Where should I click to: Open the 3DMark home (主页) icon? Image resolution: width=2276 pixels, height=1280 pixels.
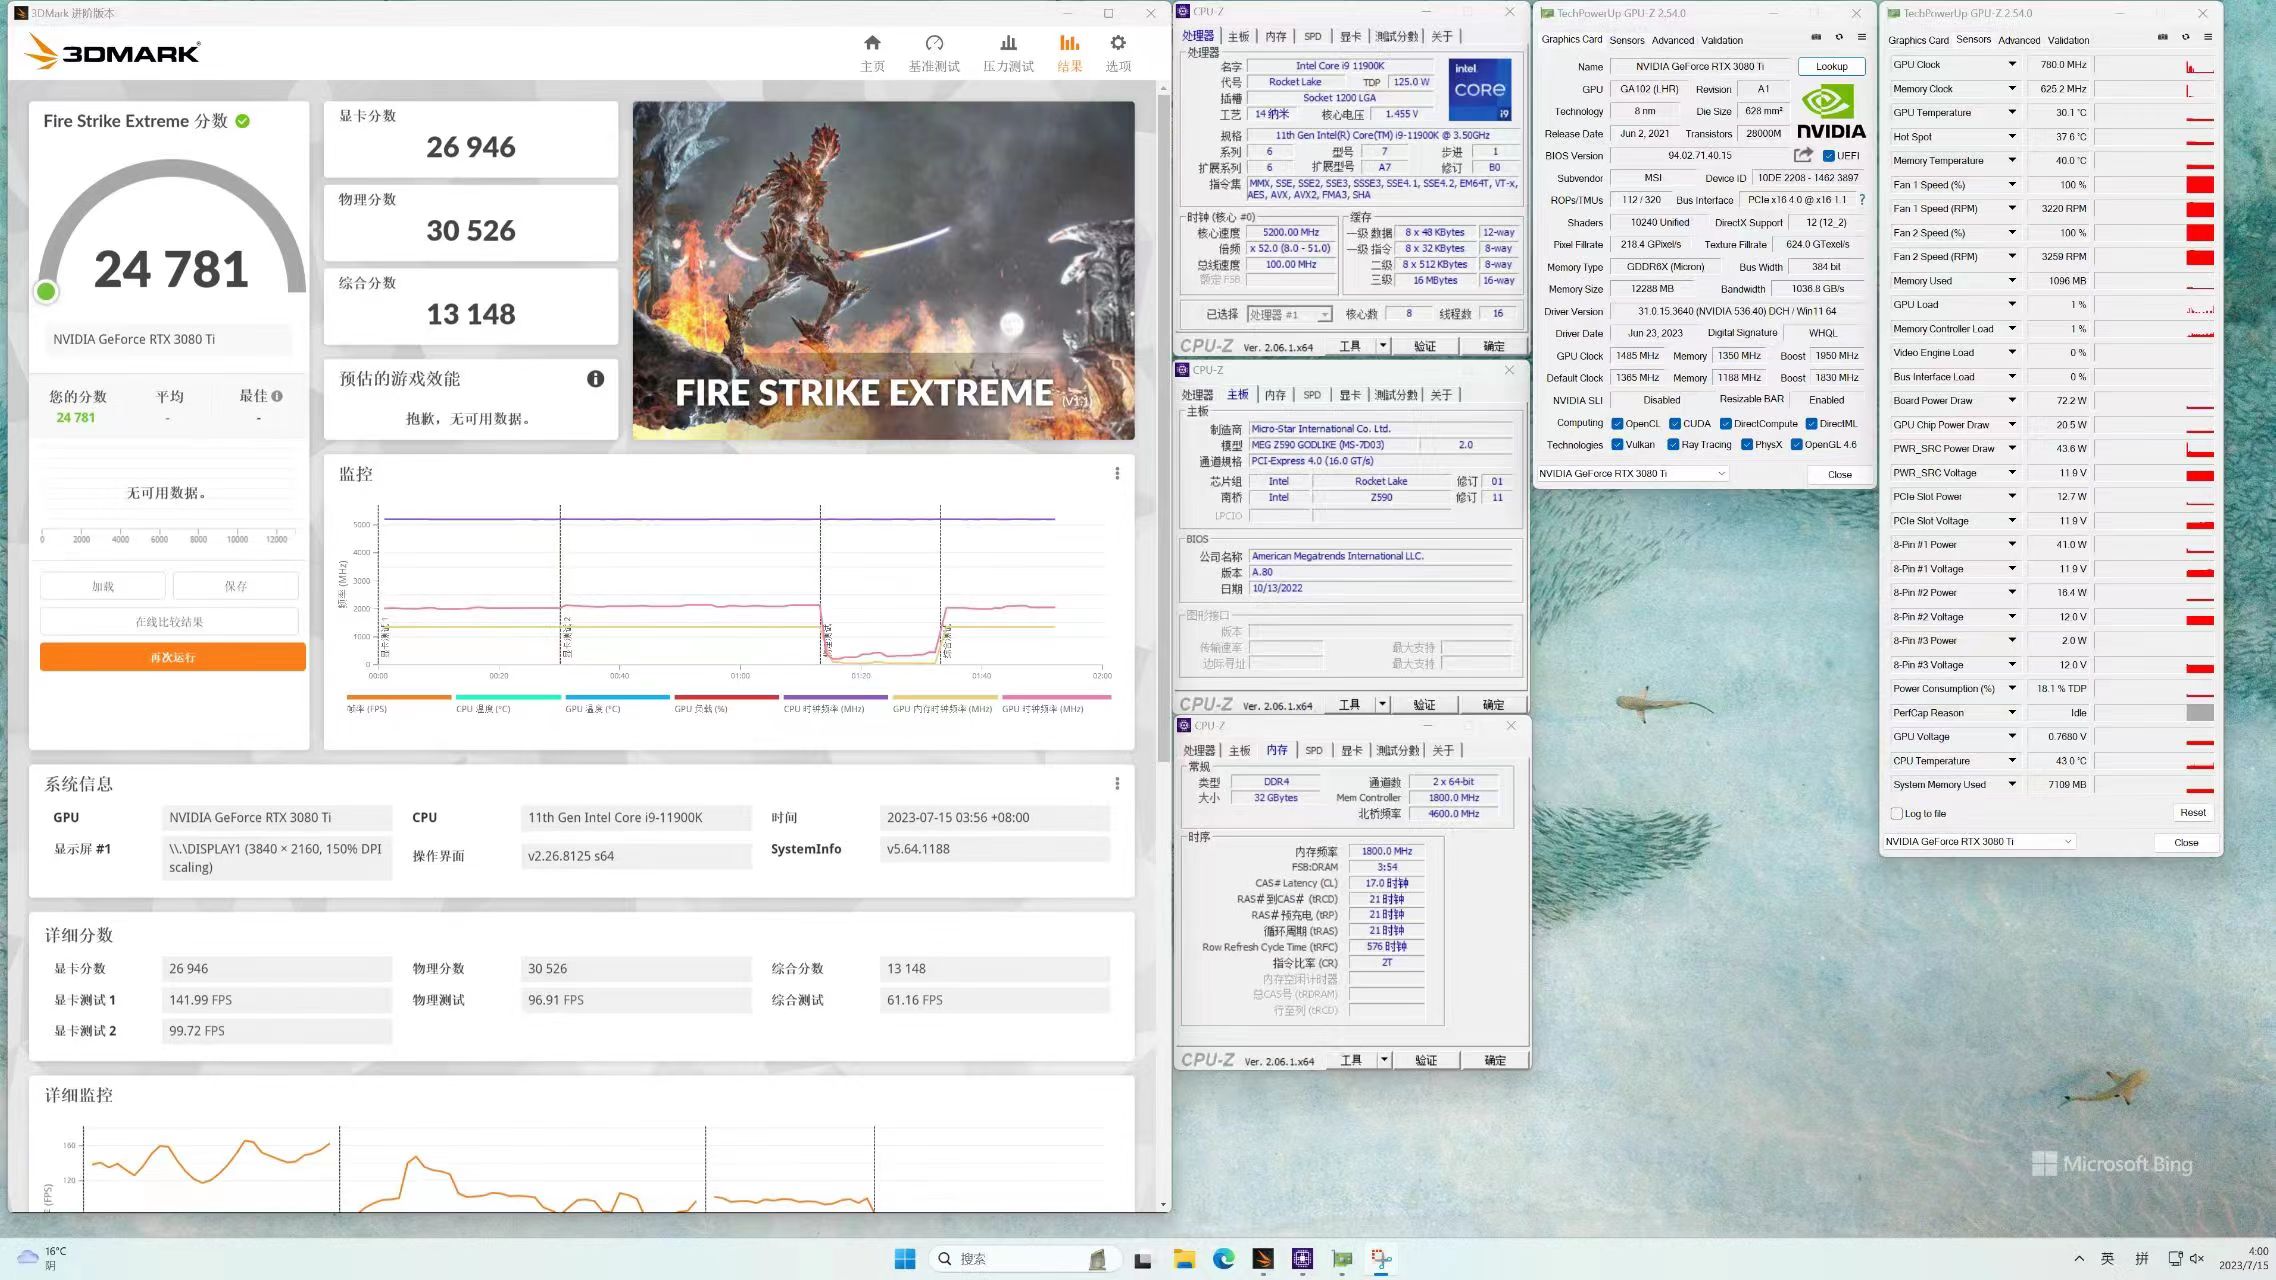872,43
